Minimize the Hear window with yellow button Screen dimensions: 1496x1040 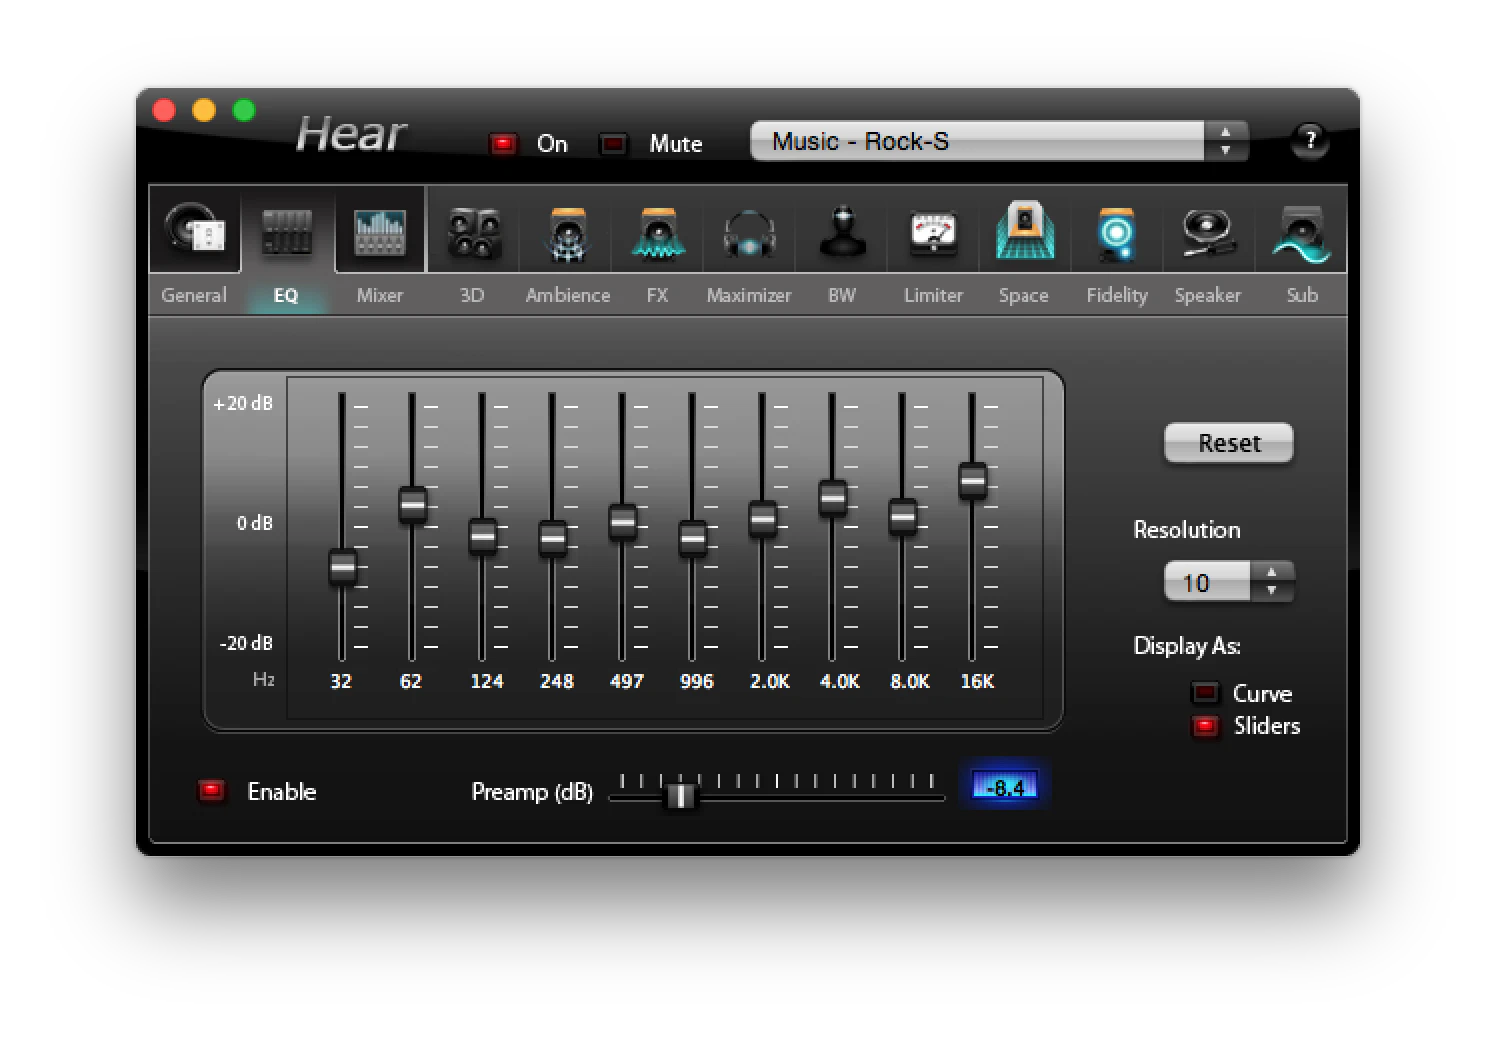204,110
